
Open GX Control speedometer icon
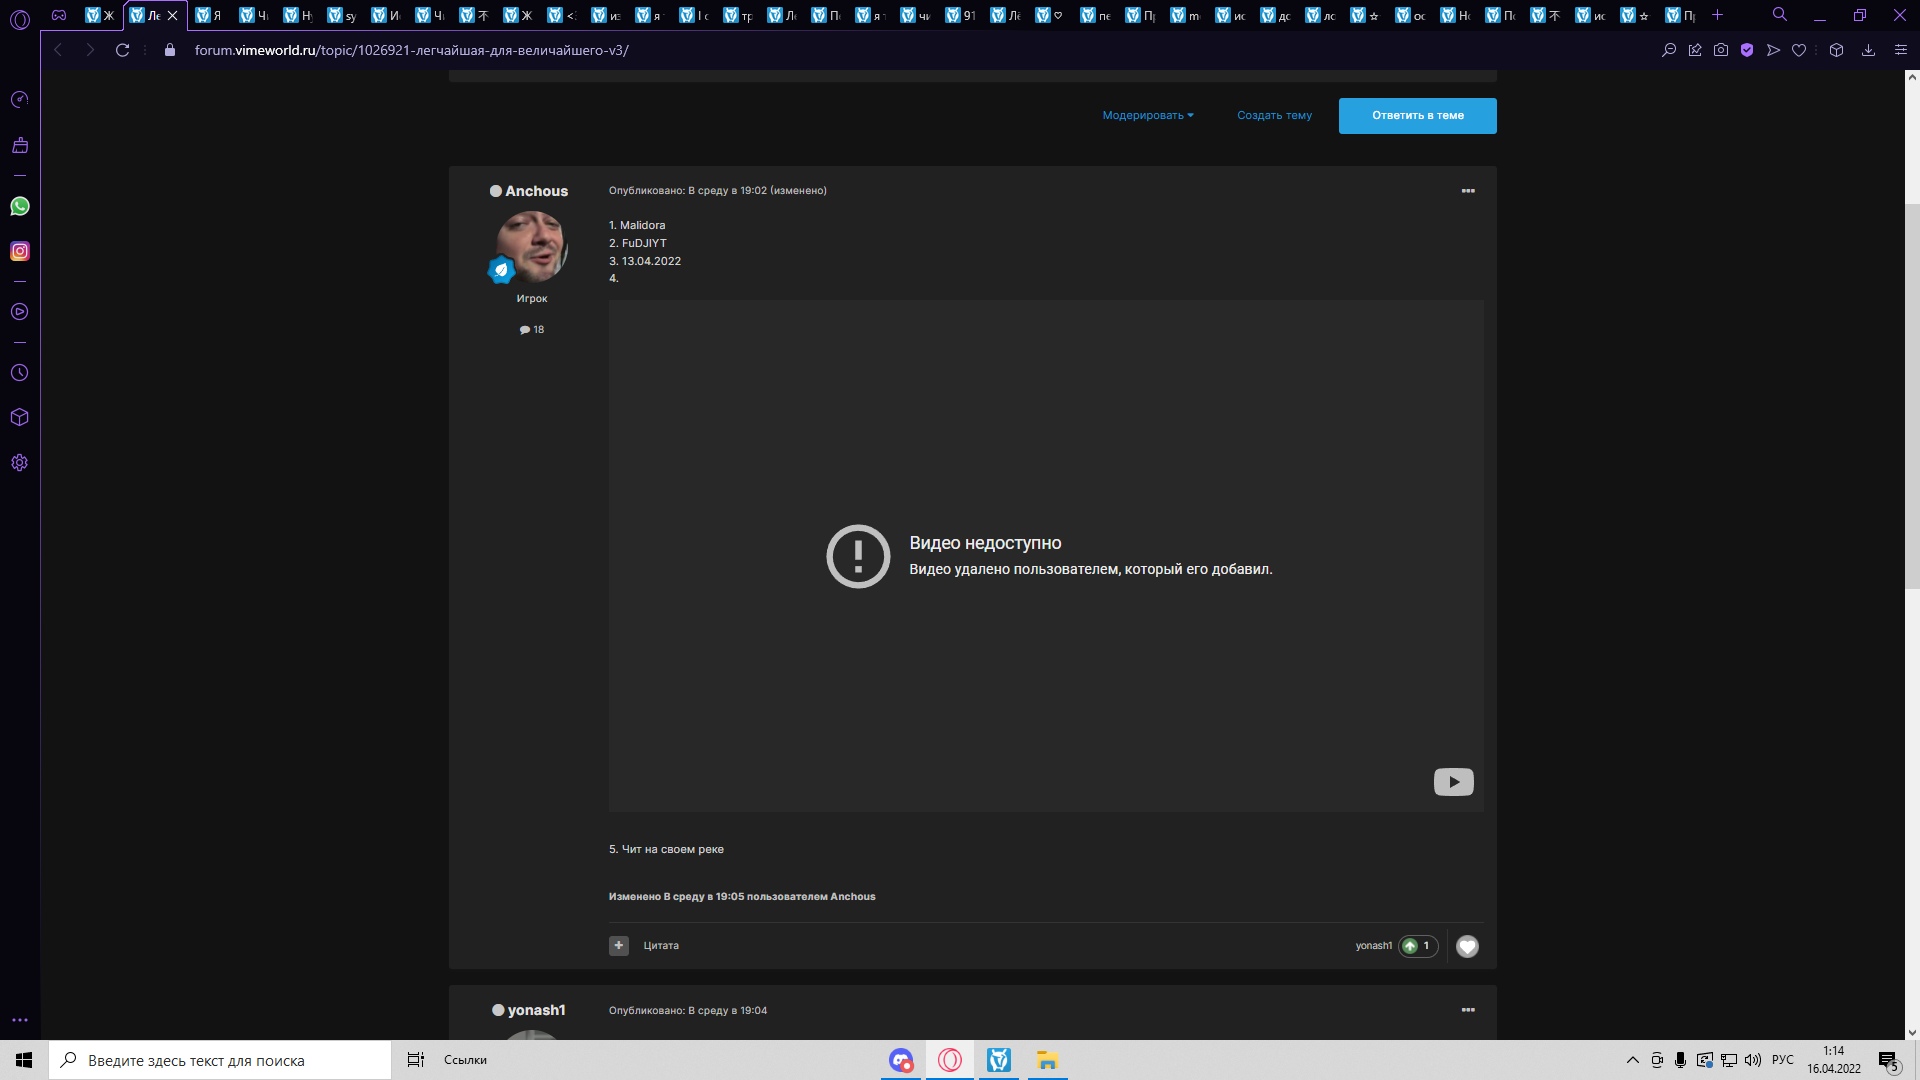tap(20, 100)
